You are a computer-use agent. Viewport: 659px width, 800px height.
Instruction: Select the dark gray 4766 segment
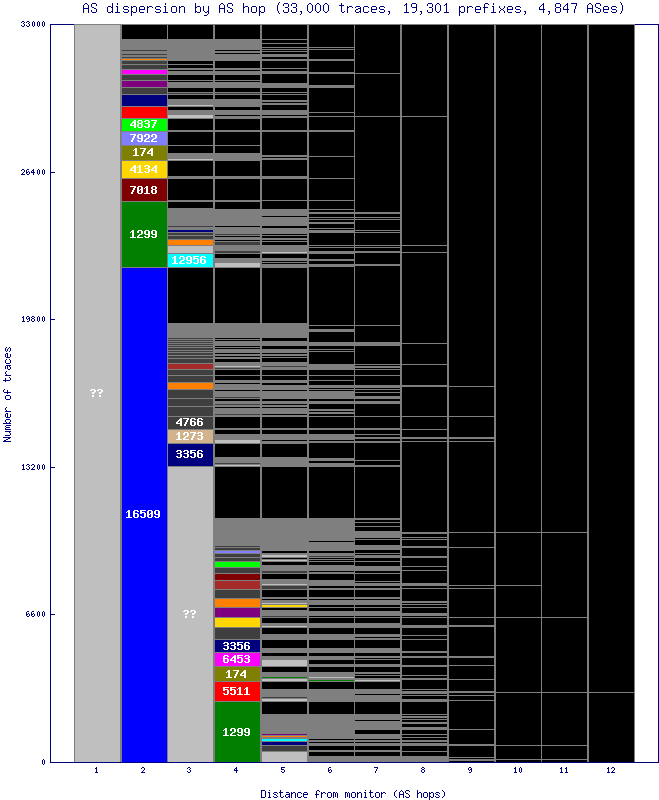190,422
